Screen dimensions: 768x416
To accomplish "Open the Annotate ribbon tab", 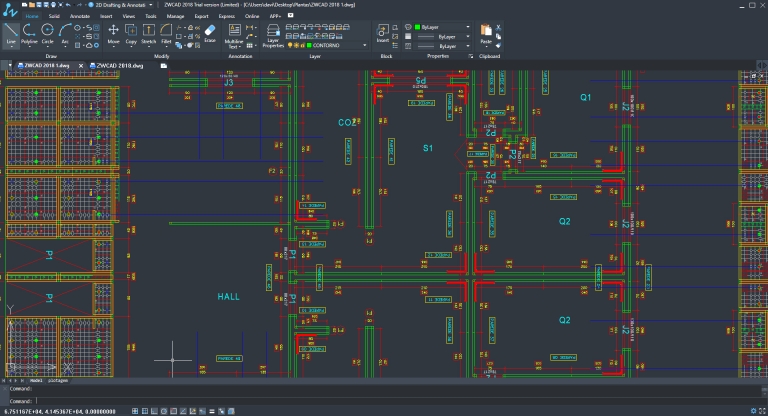I will pyautogui.click(x=80, y=17).
